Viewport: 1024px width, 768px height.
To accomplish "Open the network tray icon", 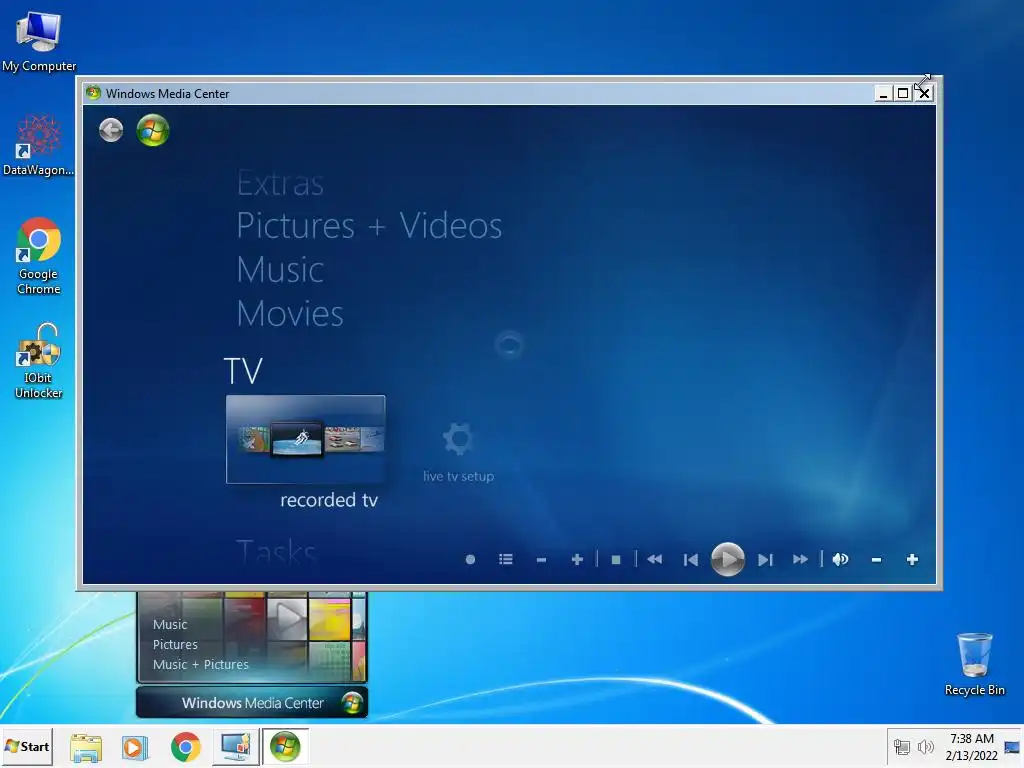I will point(902,747).
